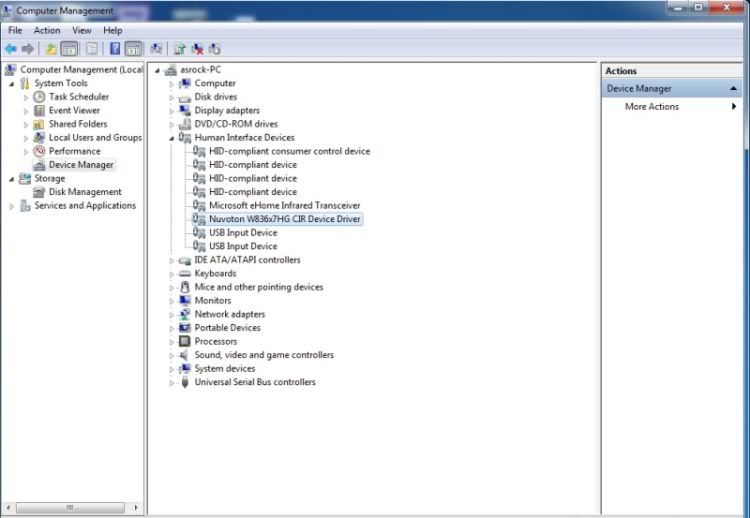Click the Keyboards category icon
This screenshot has height=518, width=750.
tap(185, 274)
